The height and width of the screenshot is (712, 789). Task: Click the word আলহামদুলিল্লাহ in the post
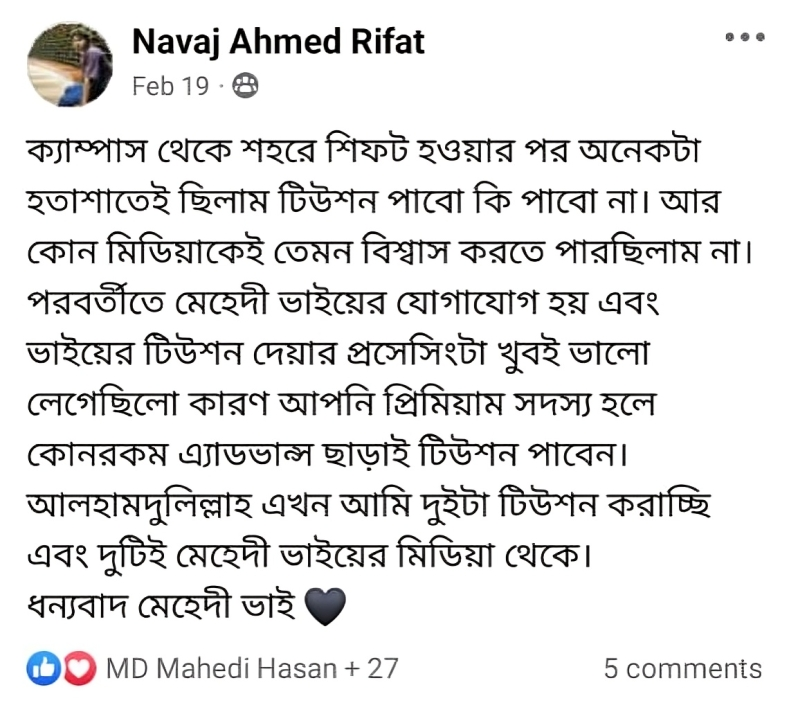(x=139, y=506)
